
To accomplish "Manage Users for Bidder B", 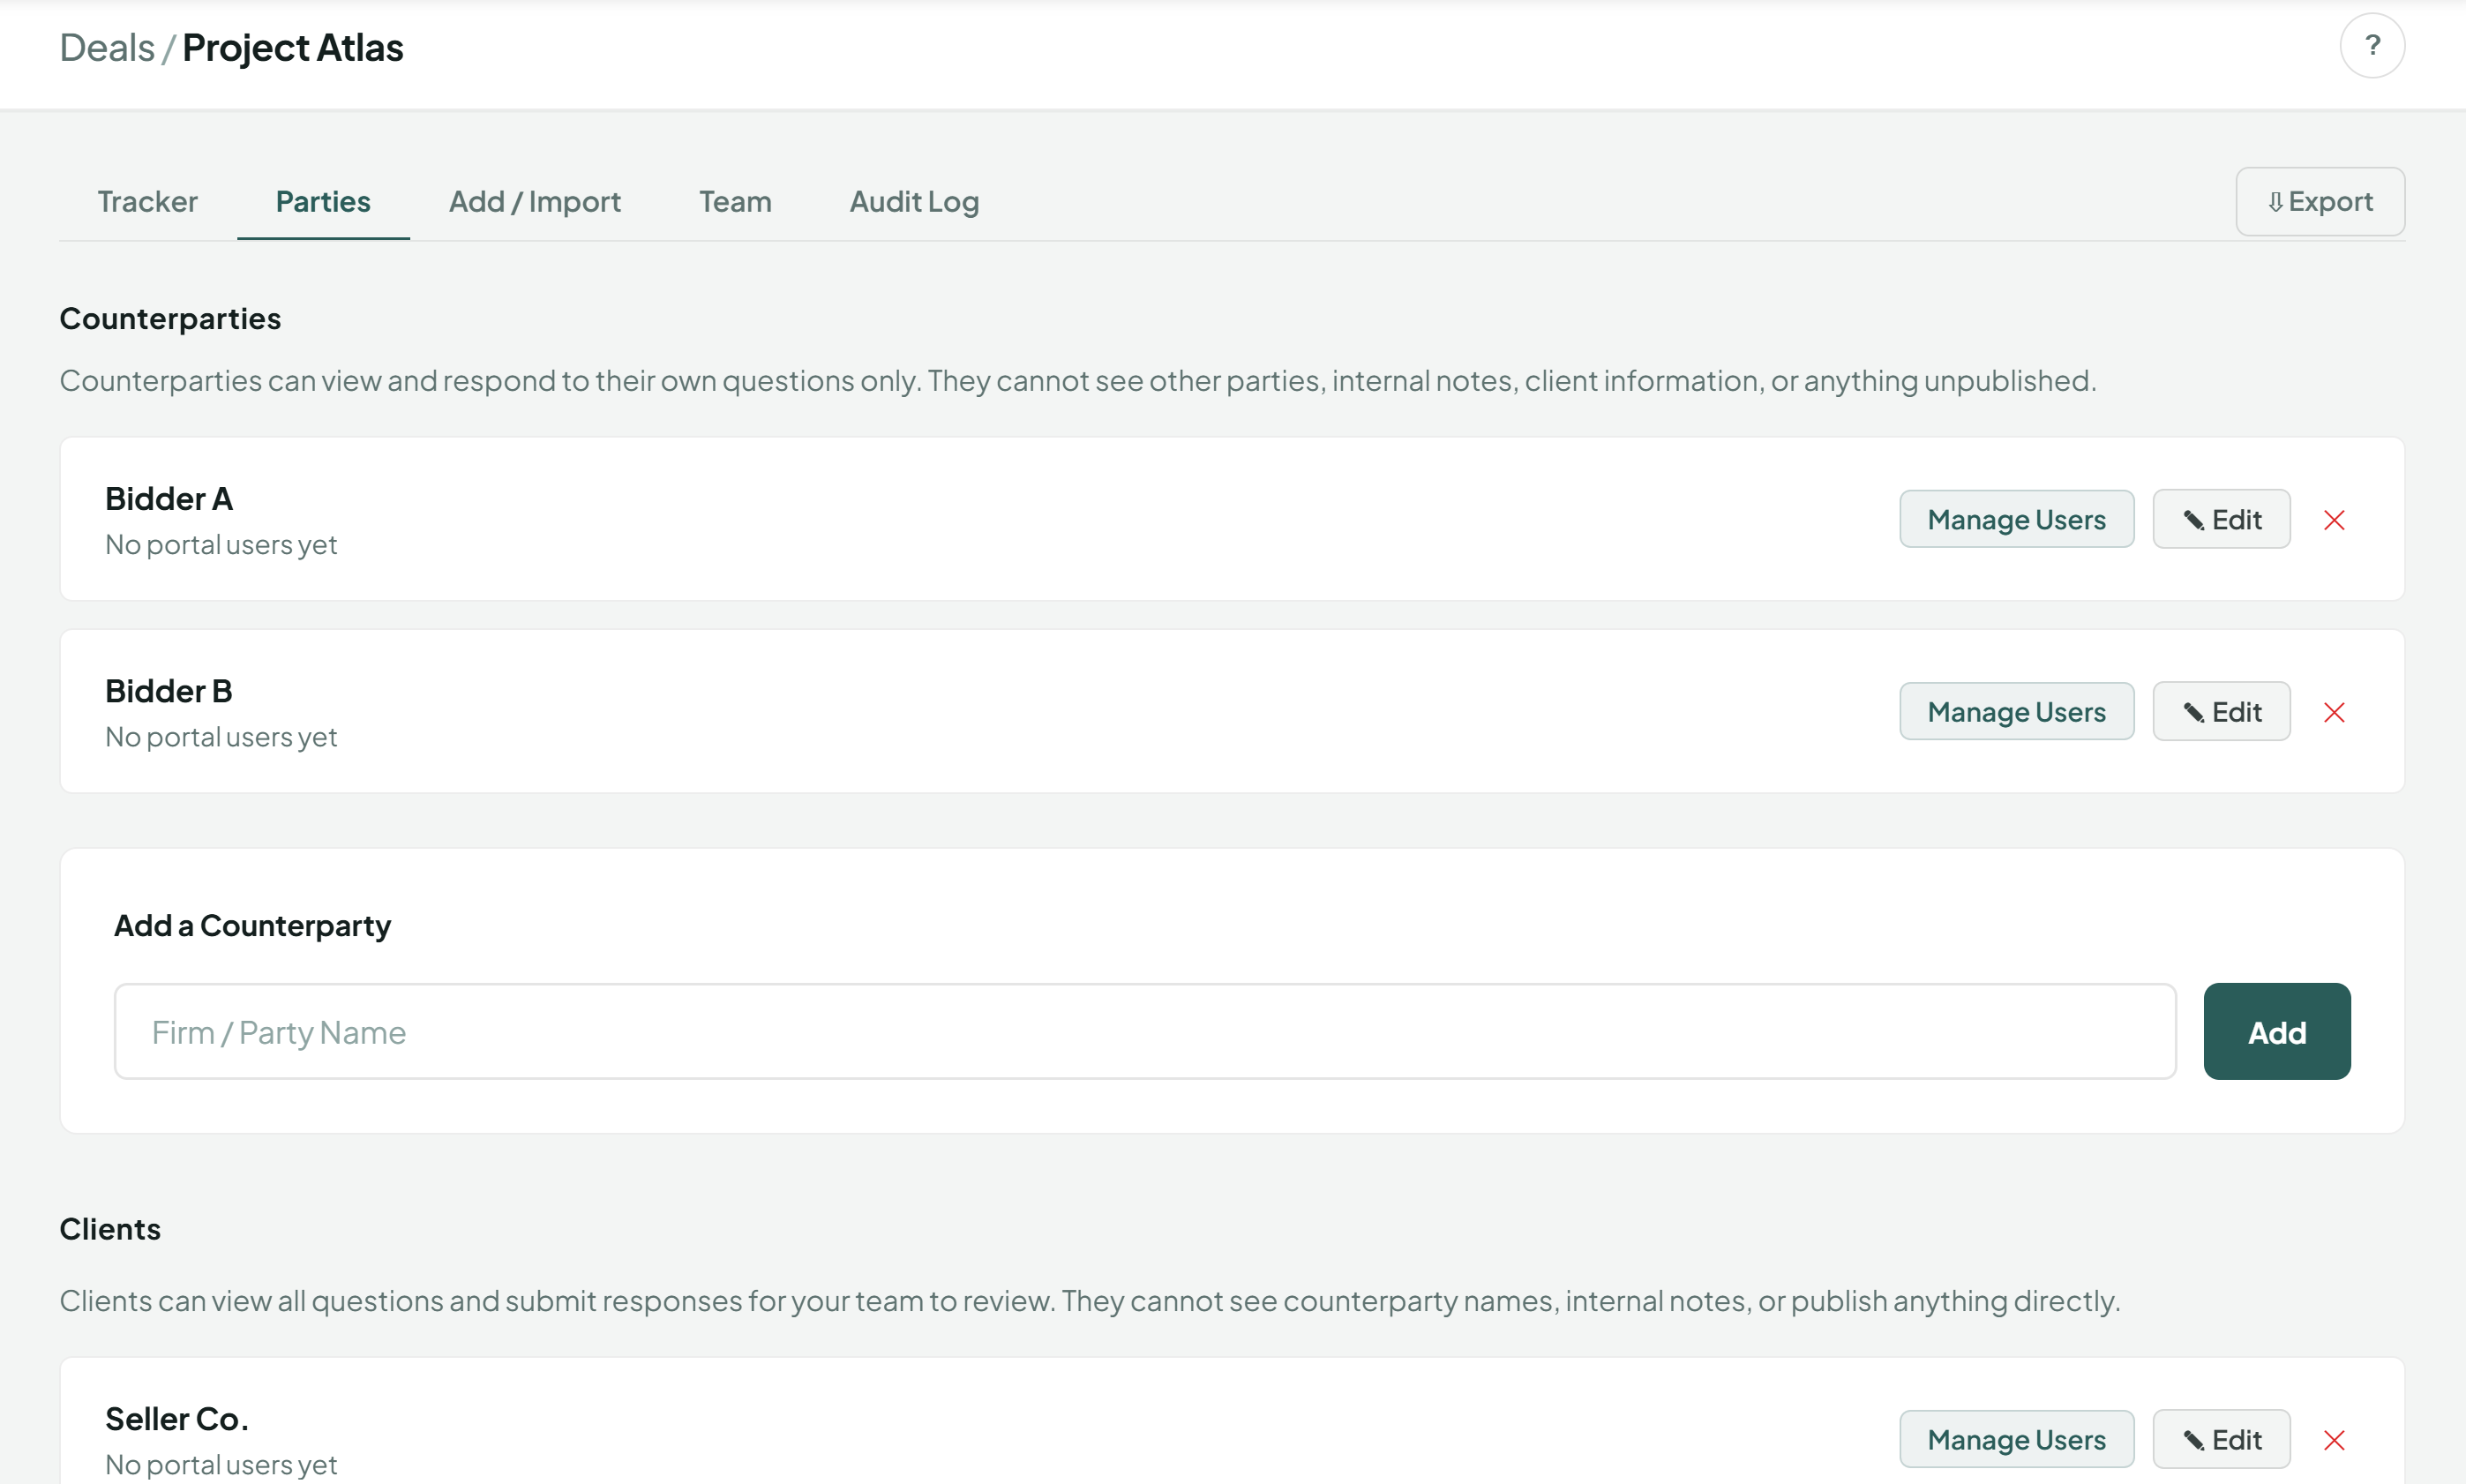I will [2016, 712].
